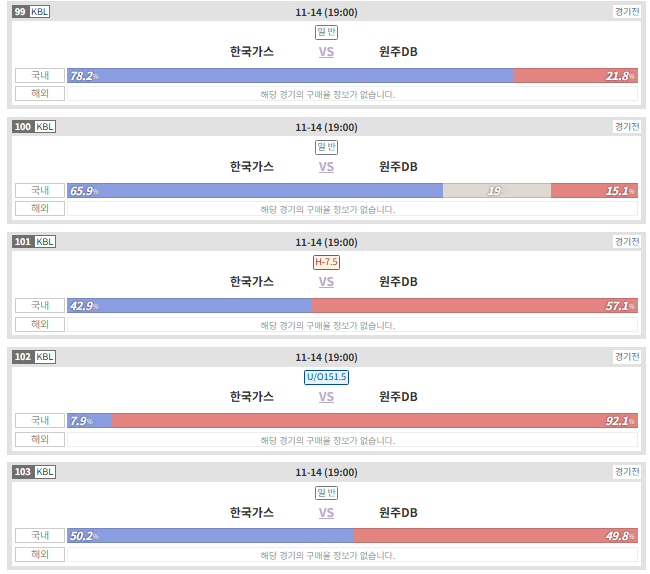Open the VS link for match 100
This screenshot has height=574, width=650.
[326, 167]
